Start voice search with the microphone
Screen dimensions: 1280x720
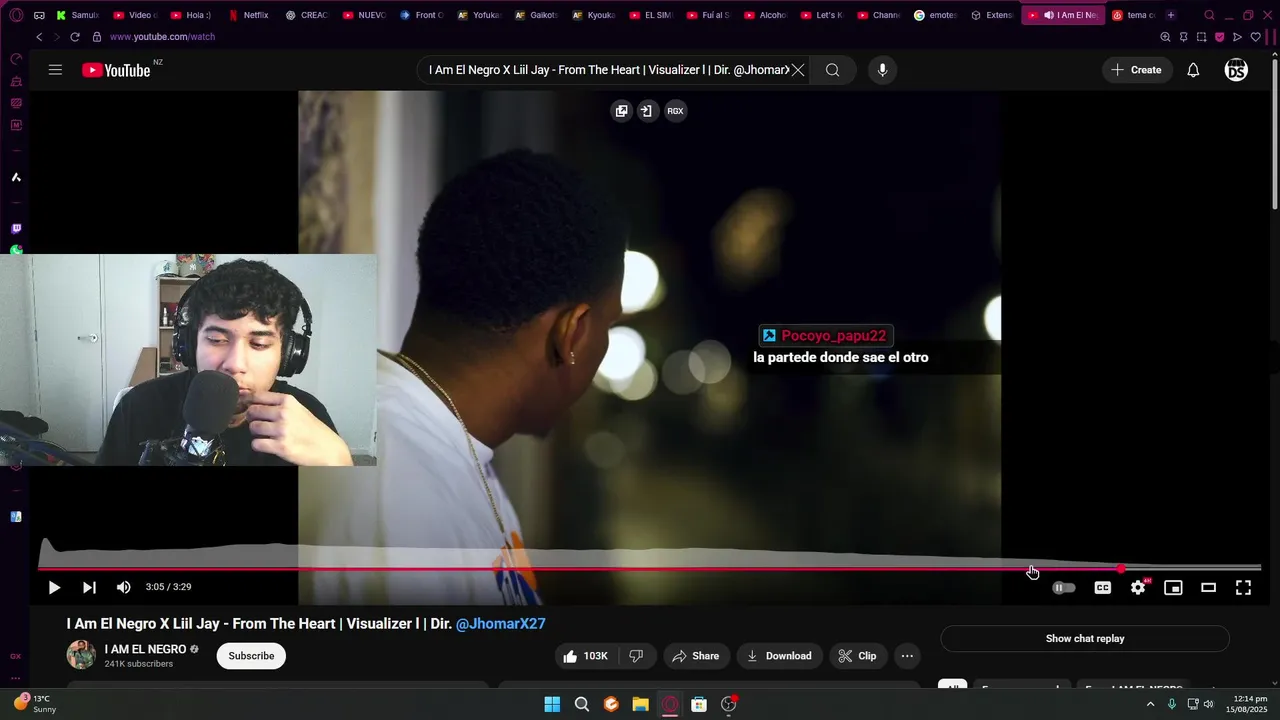(x=882, y=70)
